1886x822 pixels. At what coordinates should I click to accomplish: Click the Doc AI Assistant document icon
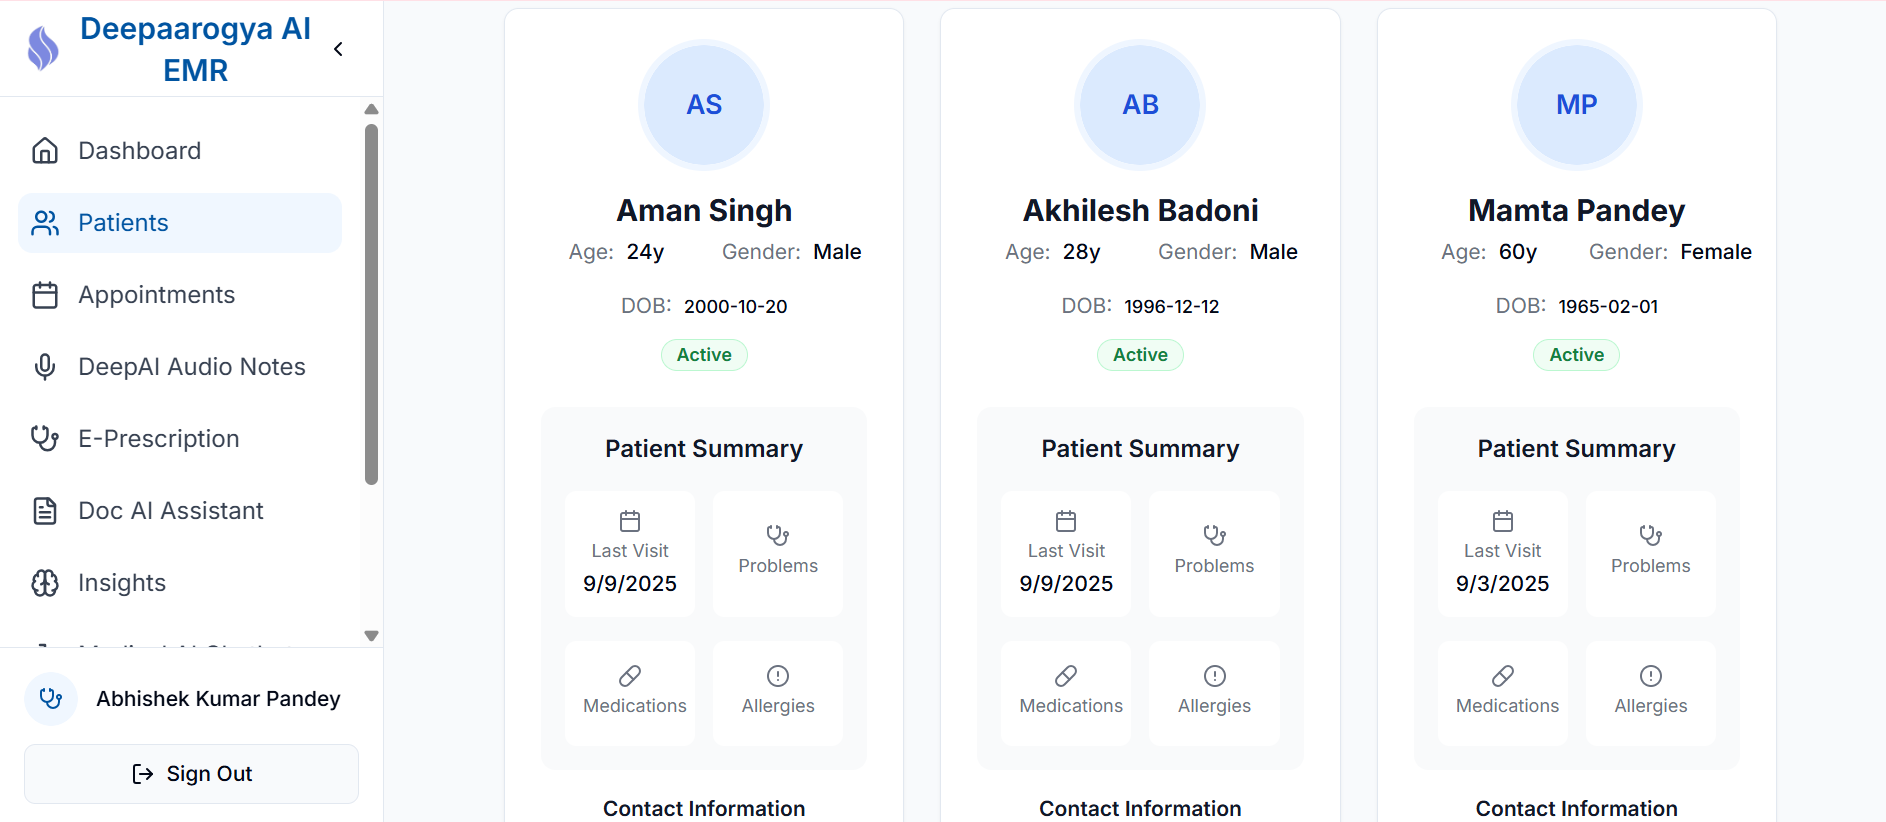(x=45, y=511)
